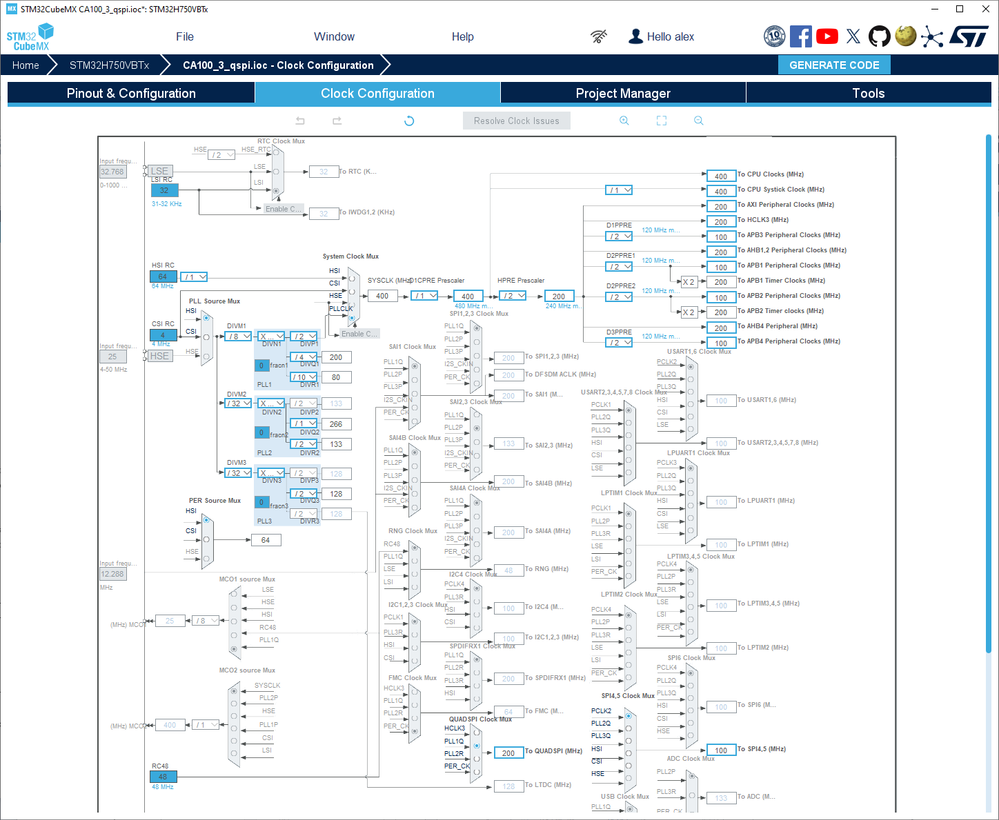Click the To CPU Clocks 400 field
999x820 pixels.
coord(721,176)
